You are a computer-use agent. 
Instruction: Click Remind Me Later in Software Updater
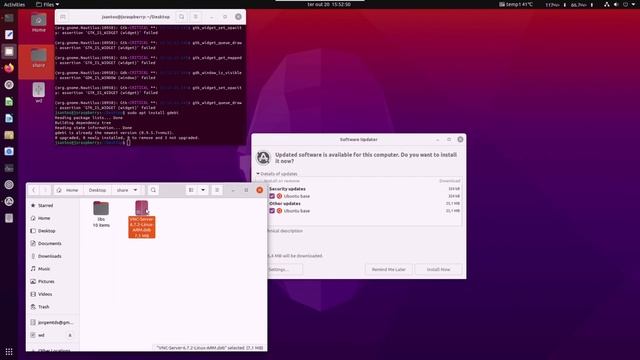[389, 269]
